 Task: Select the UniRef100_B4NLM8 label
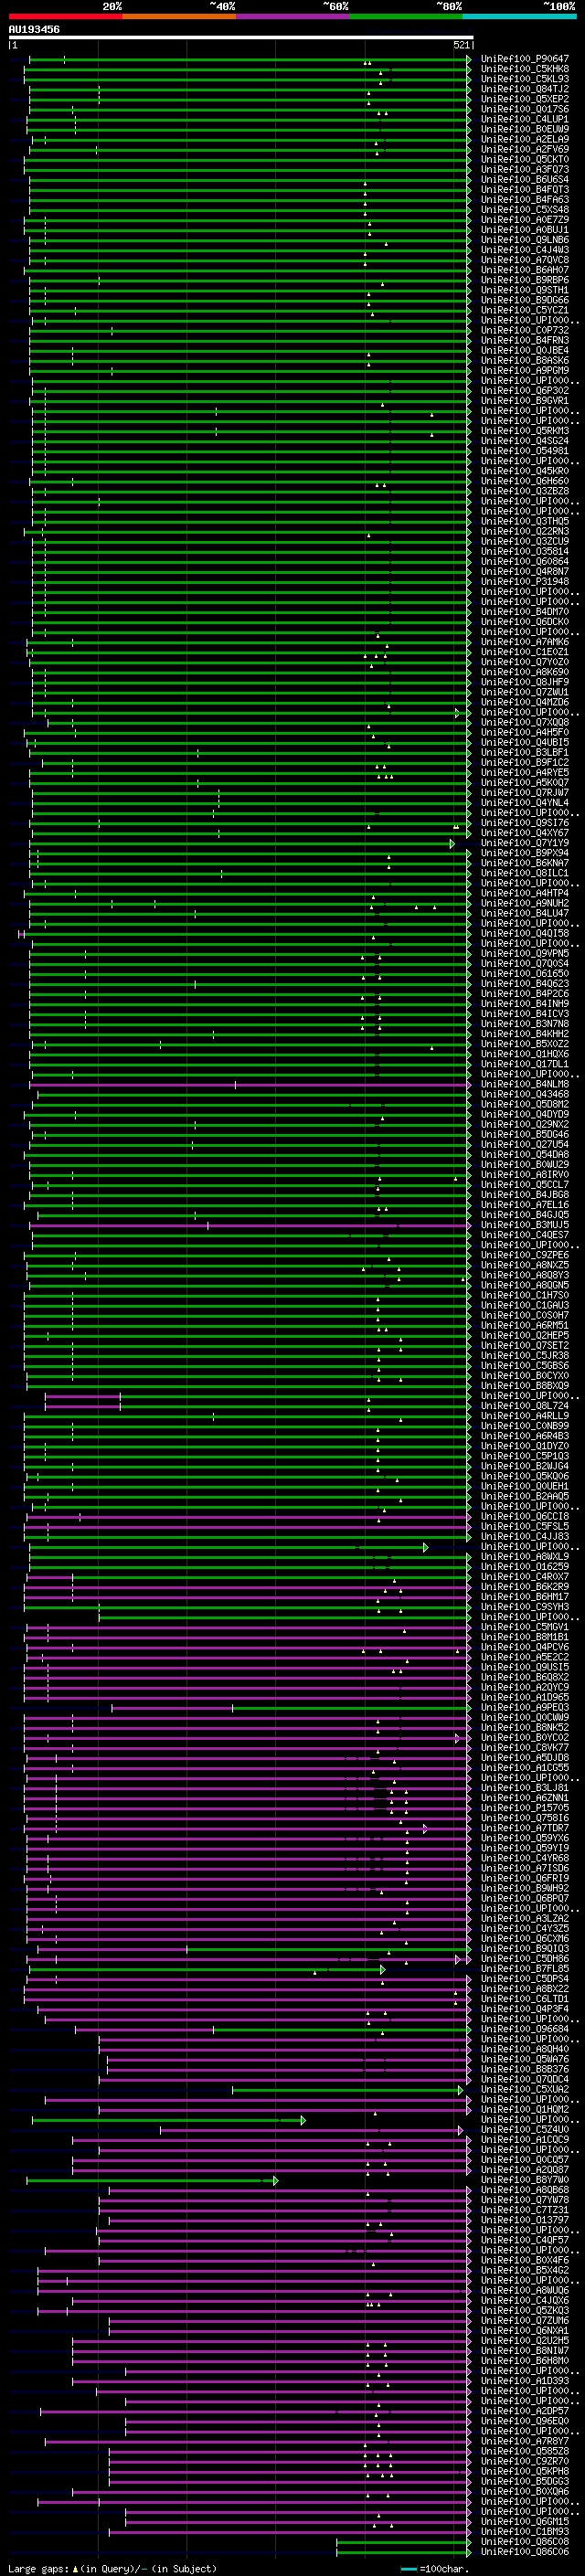pyautogui.click(x=524, y=1084)
